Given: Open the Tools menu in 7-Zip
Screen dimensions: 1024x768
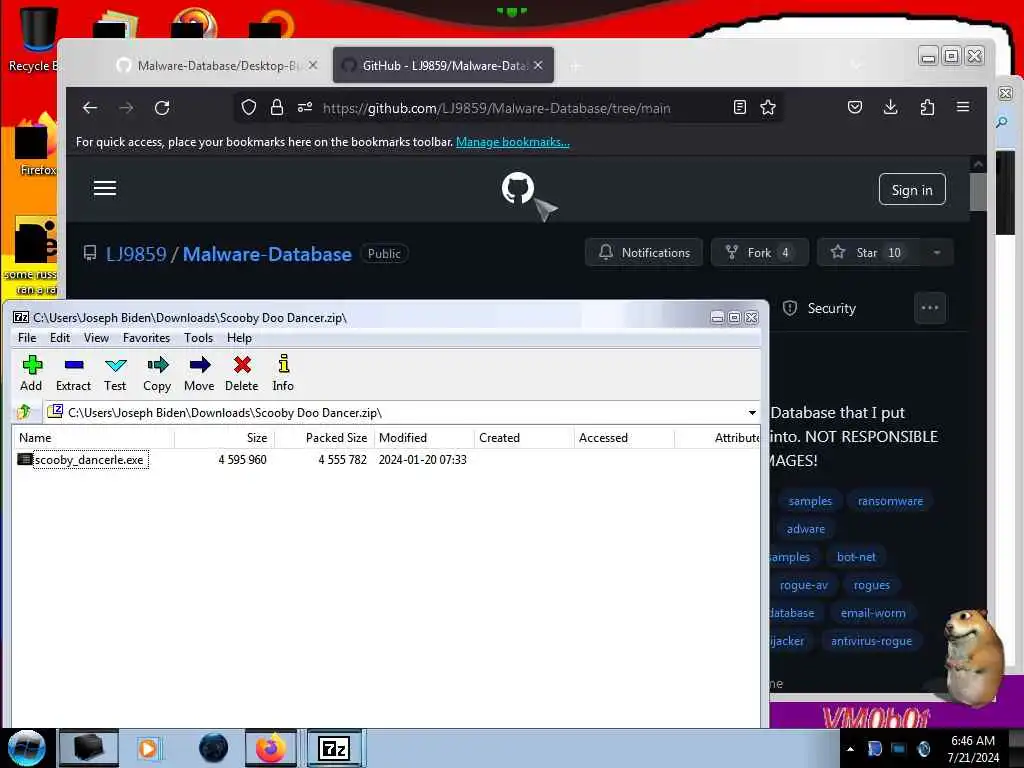Looking at the screenshot, I should pyautogui.click(x=199, y=338).
